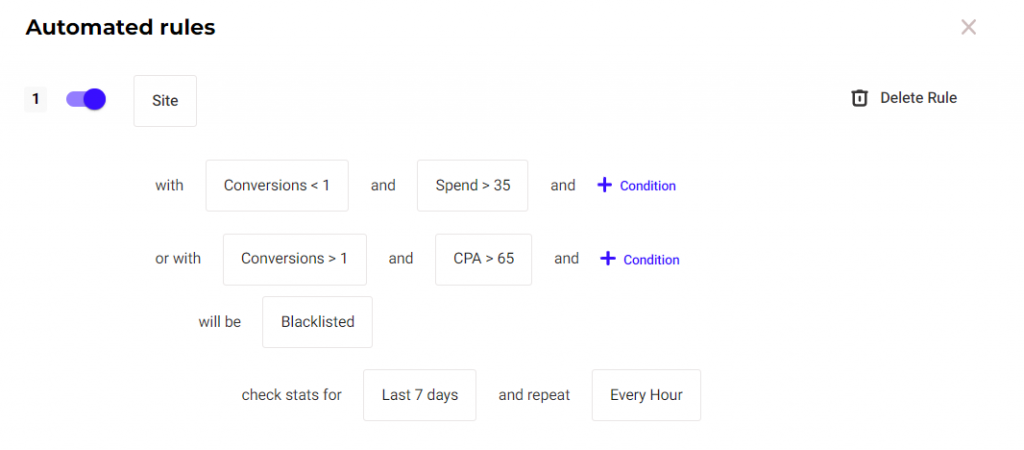The height and width of the screenshot is (450, 1024).
Task: Click the rule number 1 badge
Action: tap(35, 99)
